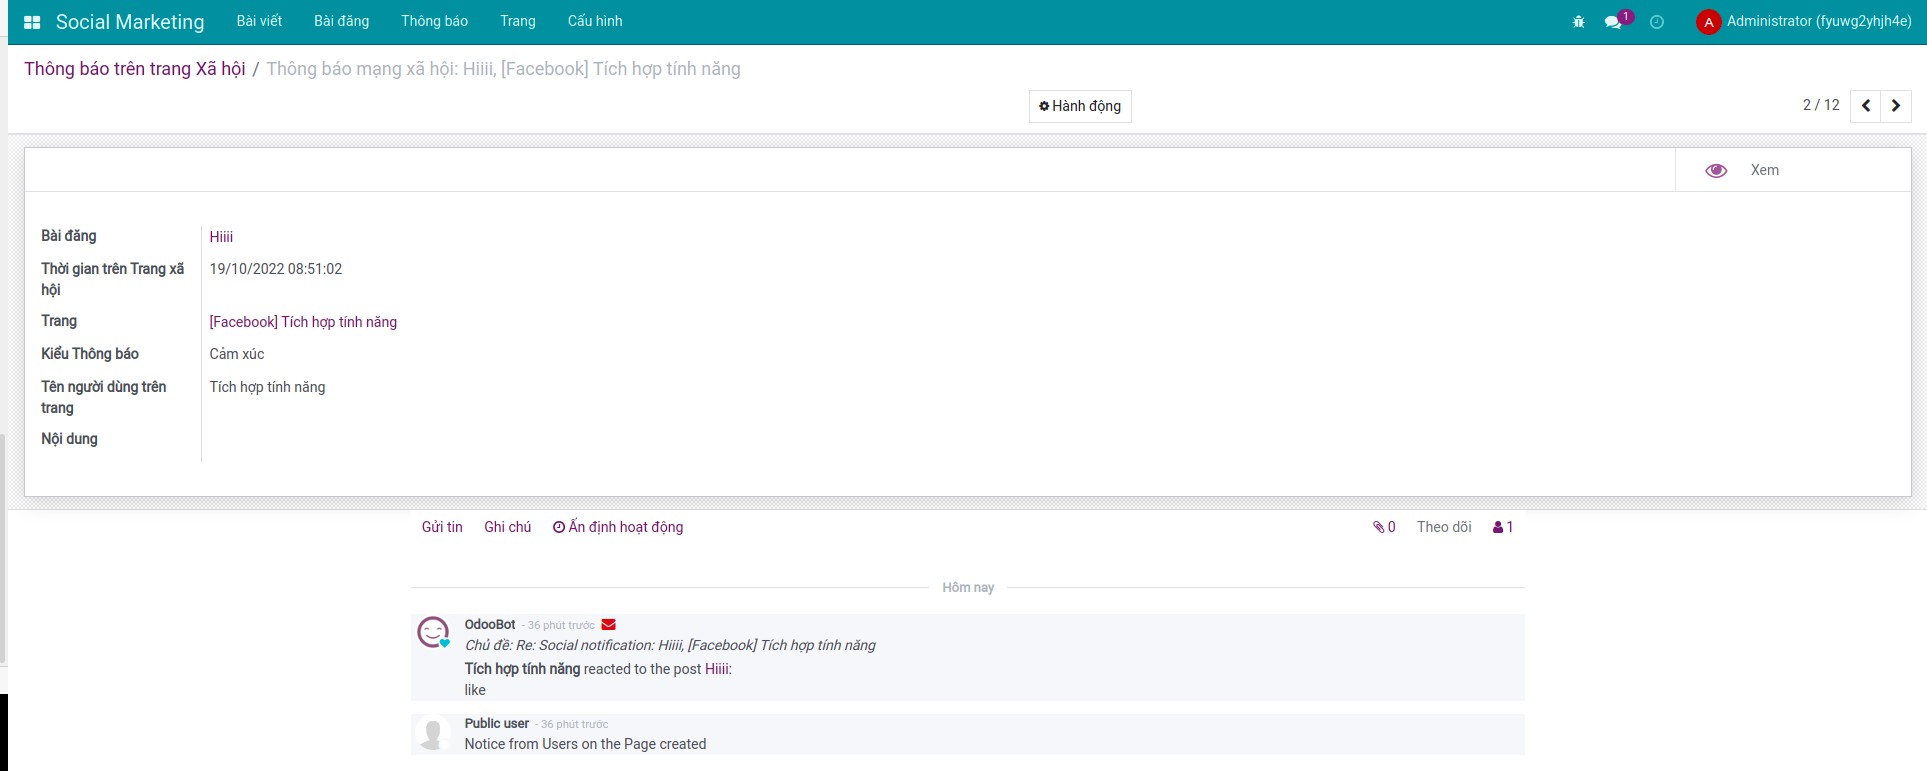Open the Cấu hình menu
The width and height of the screenshot is (1927, 771).
click(594, 21)
